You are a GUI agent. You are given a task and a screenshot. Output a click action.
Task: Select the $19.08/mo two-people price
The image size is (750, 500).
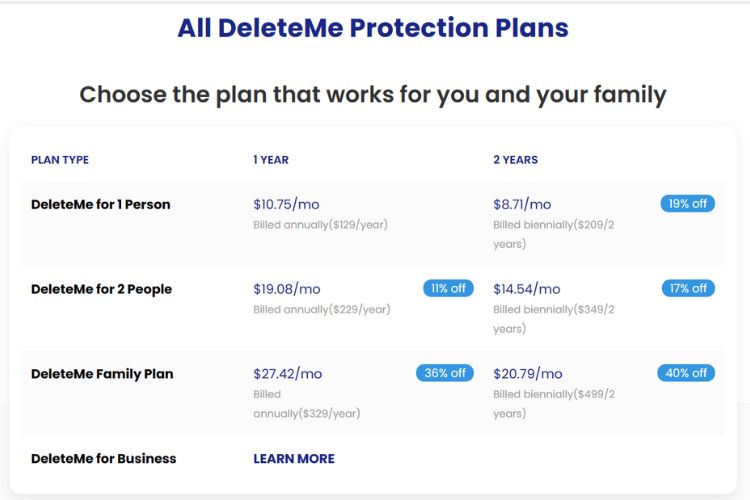(287, 289)
